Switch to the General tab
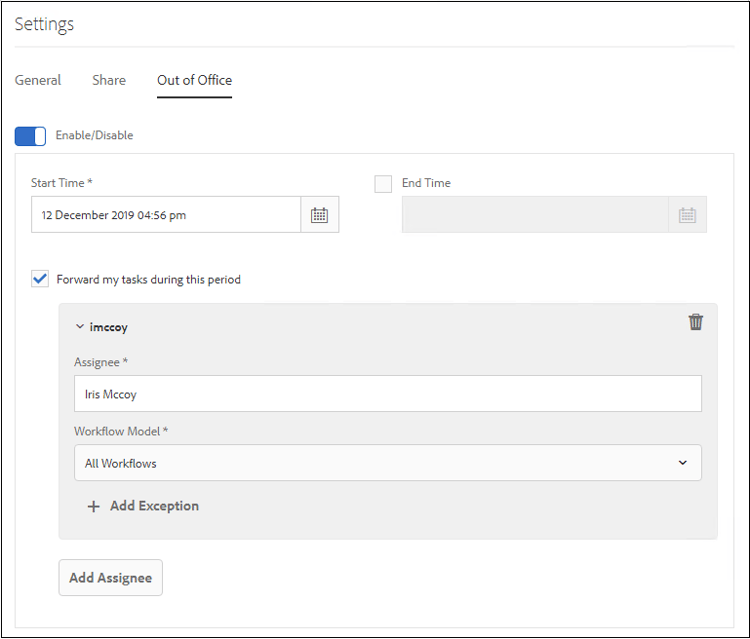750x639 pixels. pos(38,80)
